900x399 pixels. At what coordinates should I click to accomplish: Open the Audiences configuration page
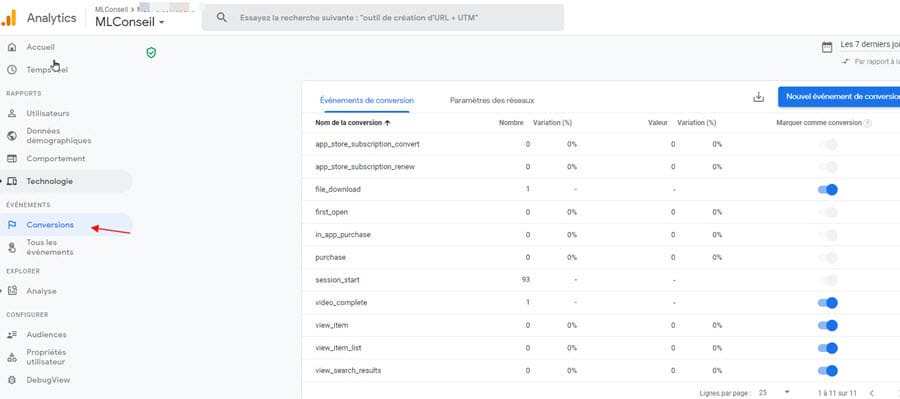(x=46, y=335)
